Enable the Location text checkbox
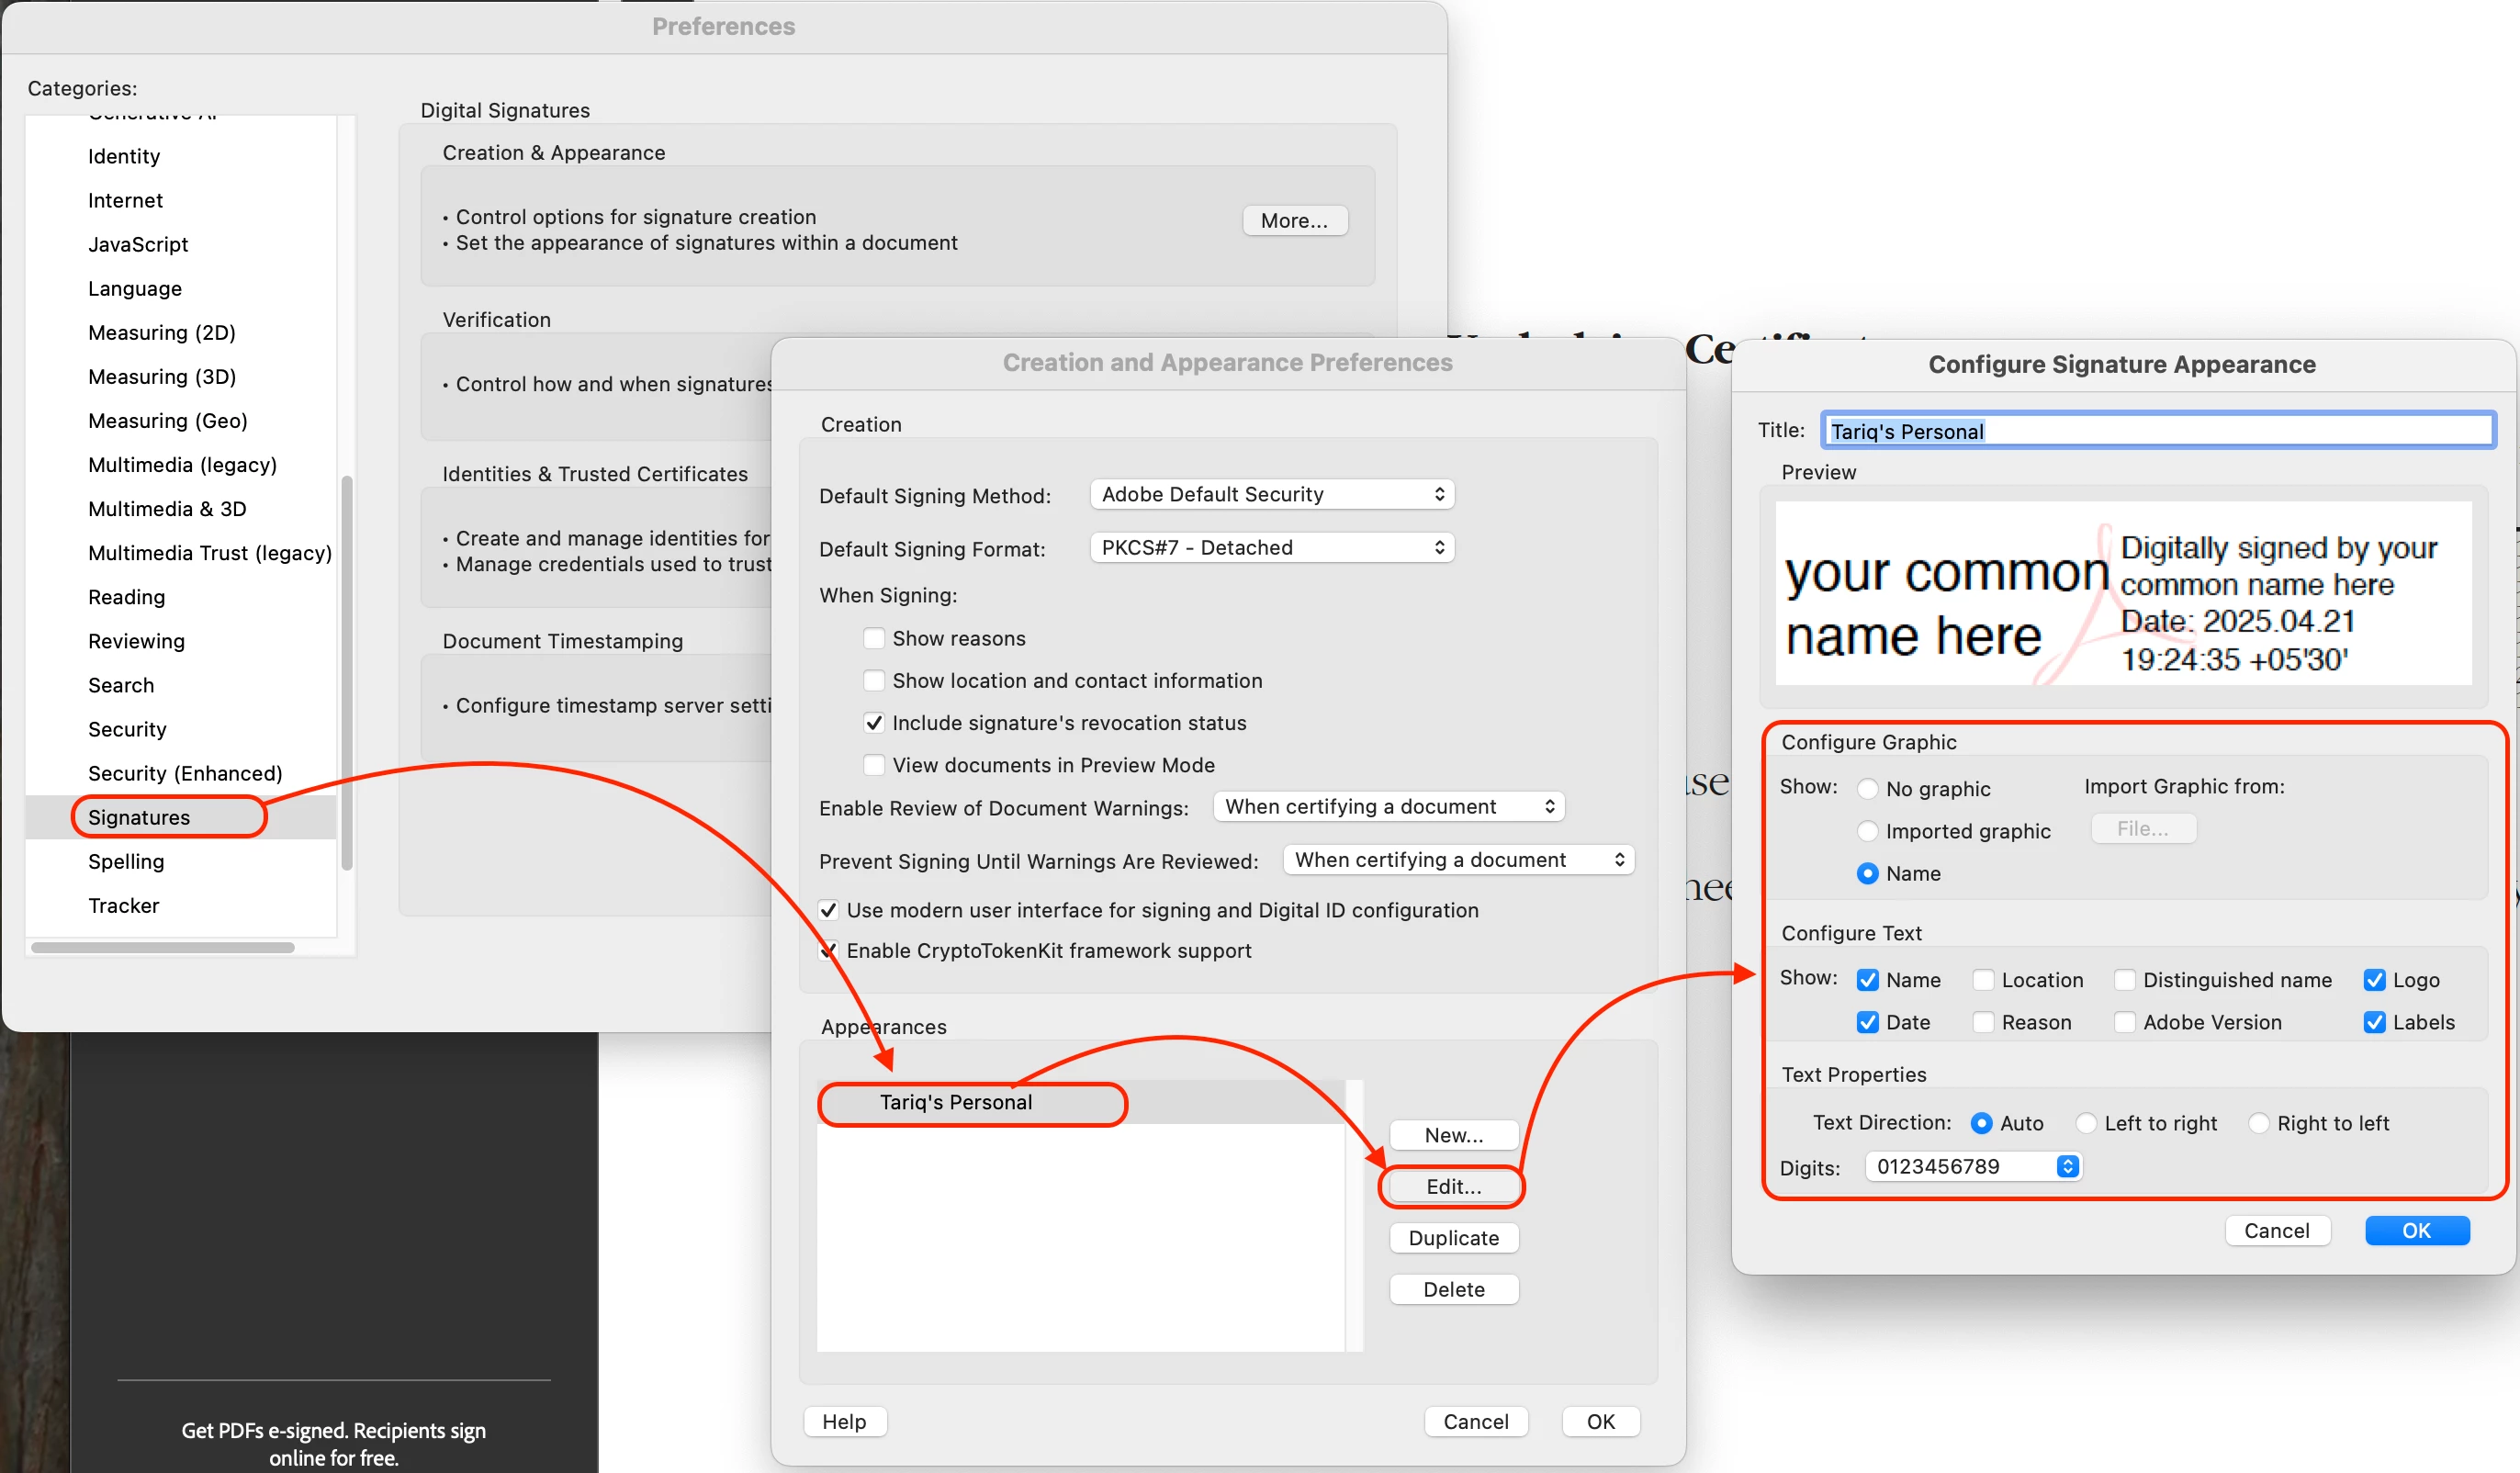The width and height of the screenshot is (2520, 1473). point(1983,980)
